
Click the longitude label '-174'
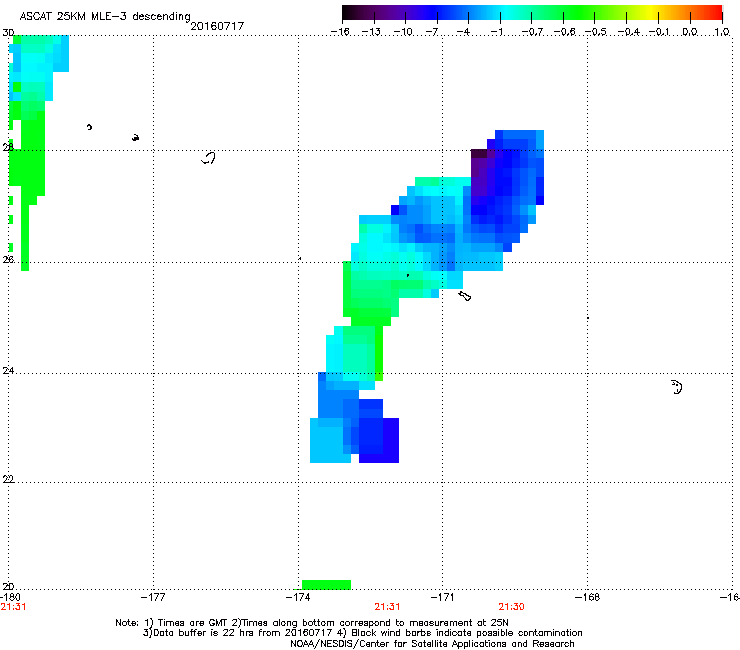(298, 597)
